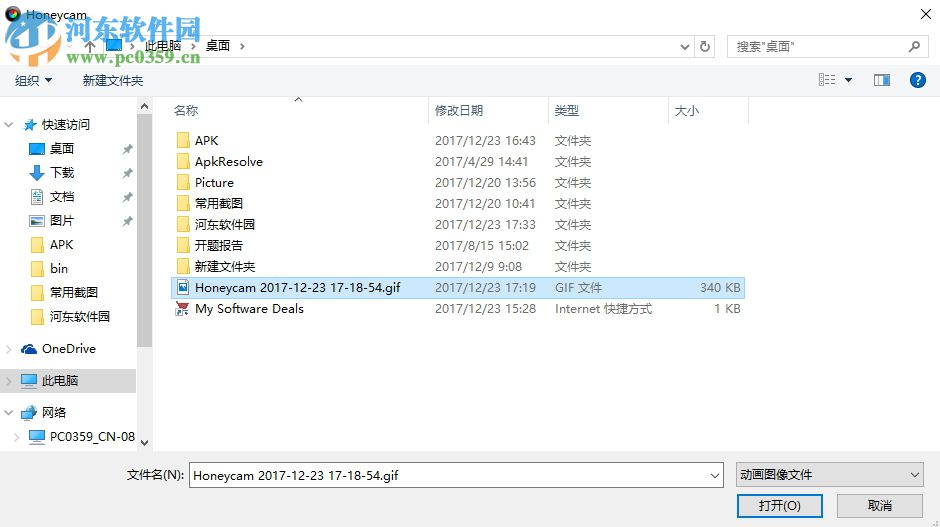Click the 此电脑 computer icon in sidebar
Screen dimensions: 940x527
[x=29, y=380]
